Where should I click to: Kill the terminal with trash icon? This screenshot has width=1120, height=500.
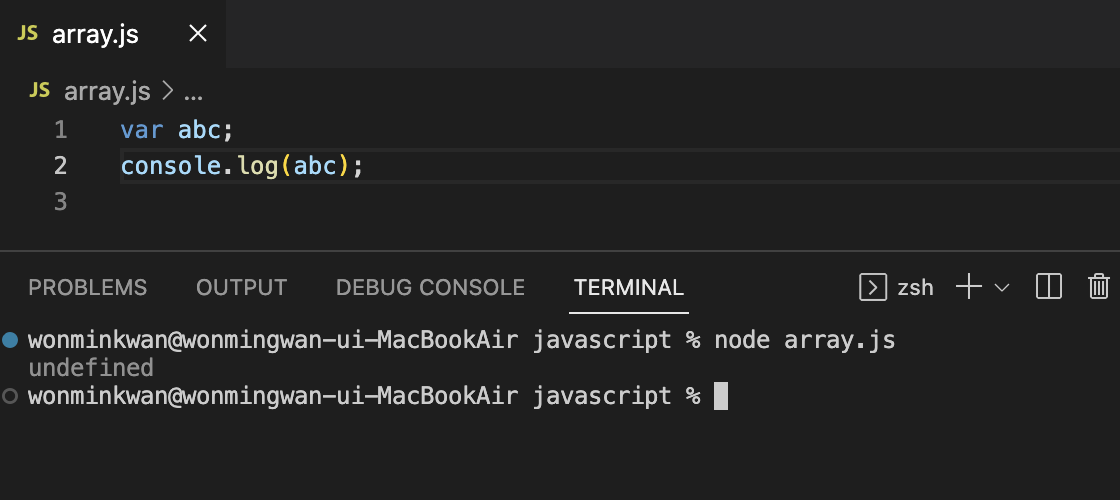coord(1098,288)
